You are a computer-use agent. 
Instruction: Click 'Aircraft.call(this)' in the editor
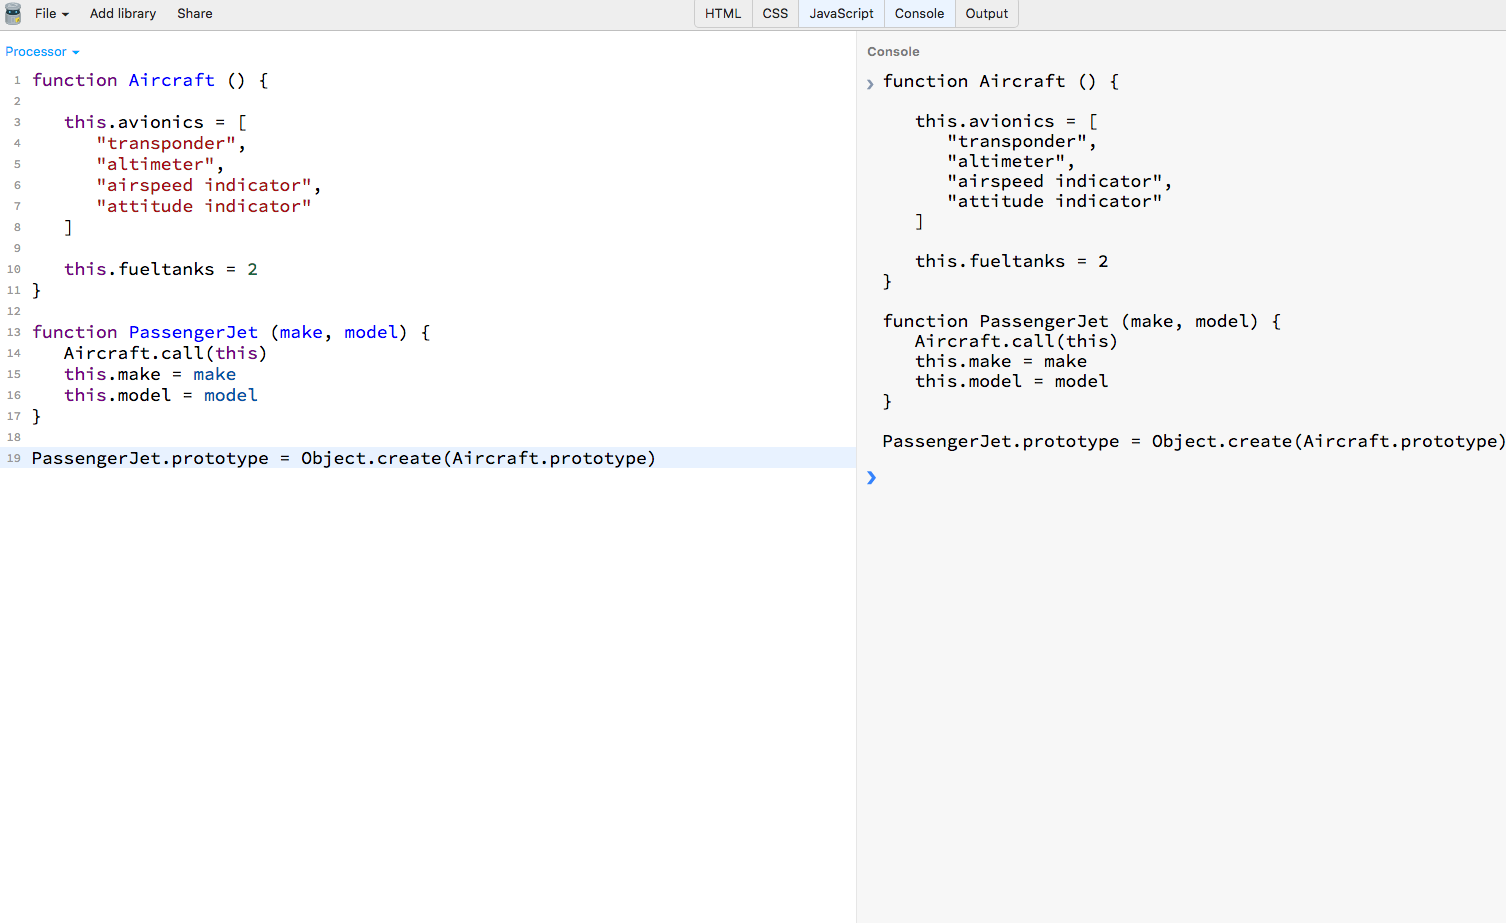click(x=166, y=353)
